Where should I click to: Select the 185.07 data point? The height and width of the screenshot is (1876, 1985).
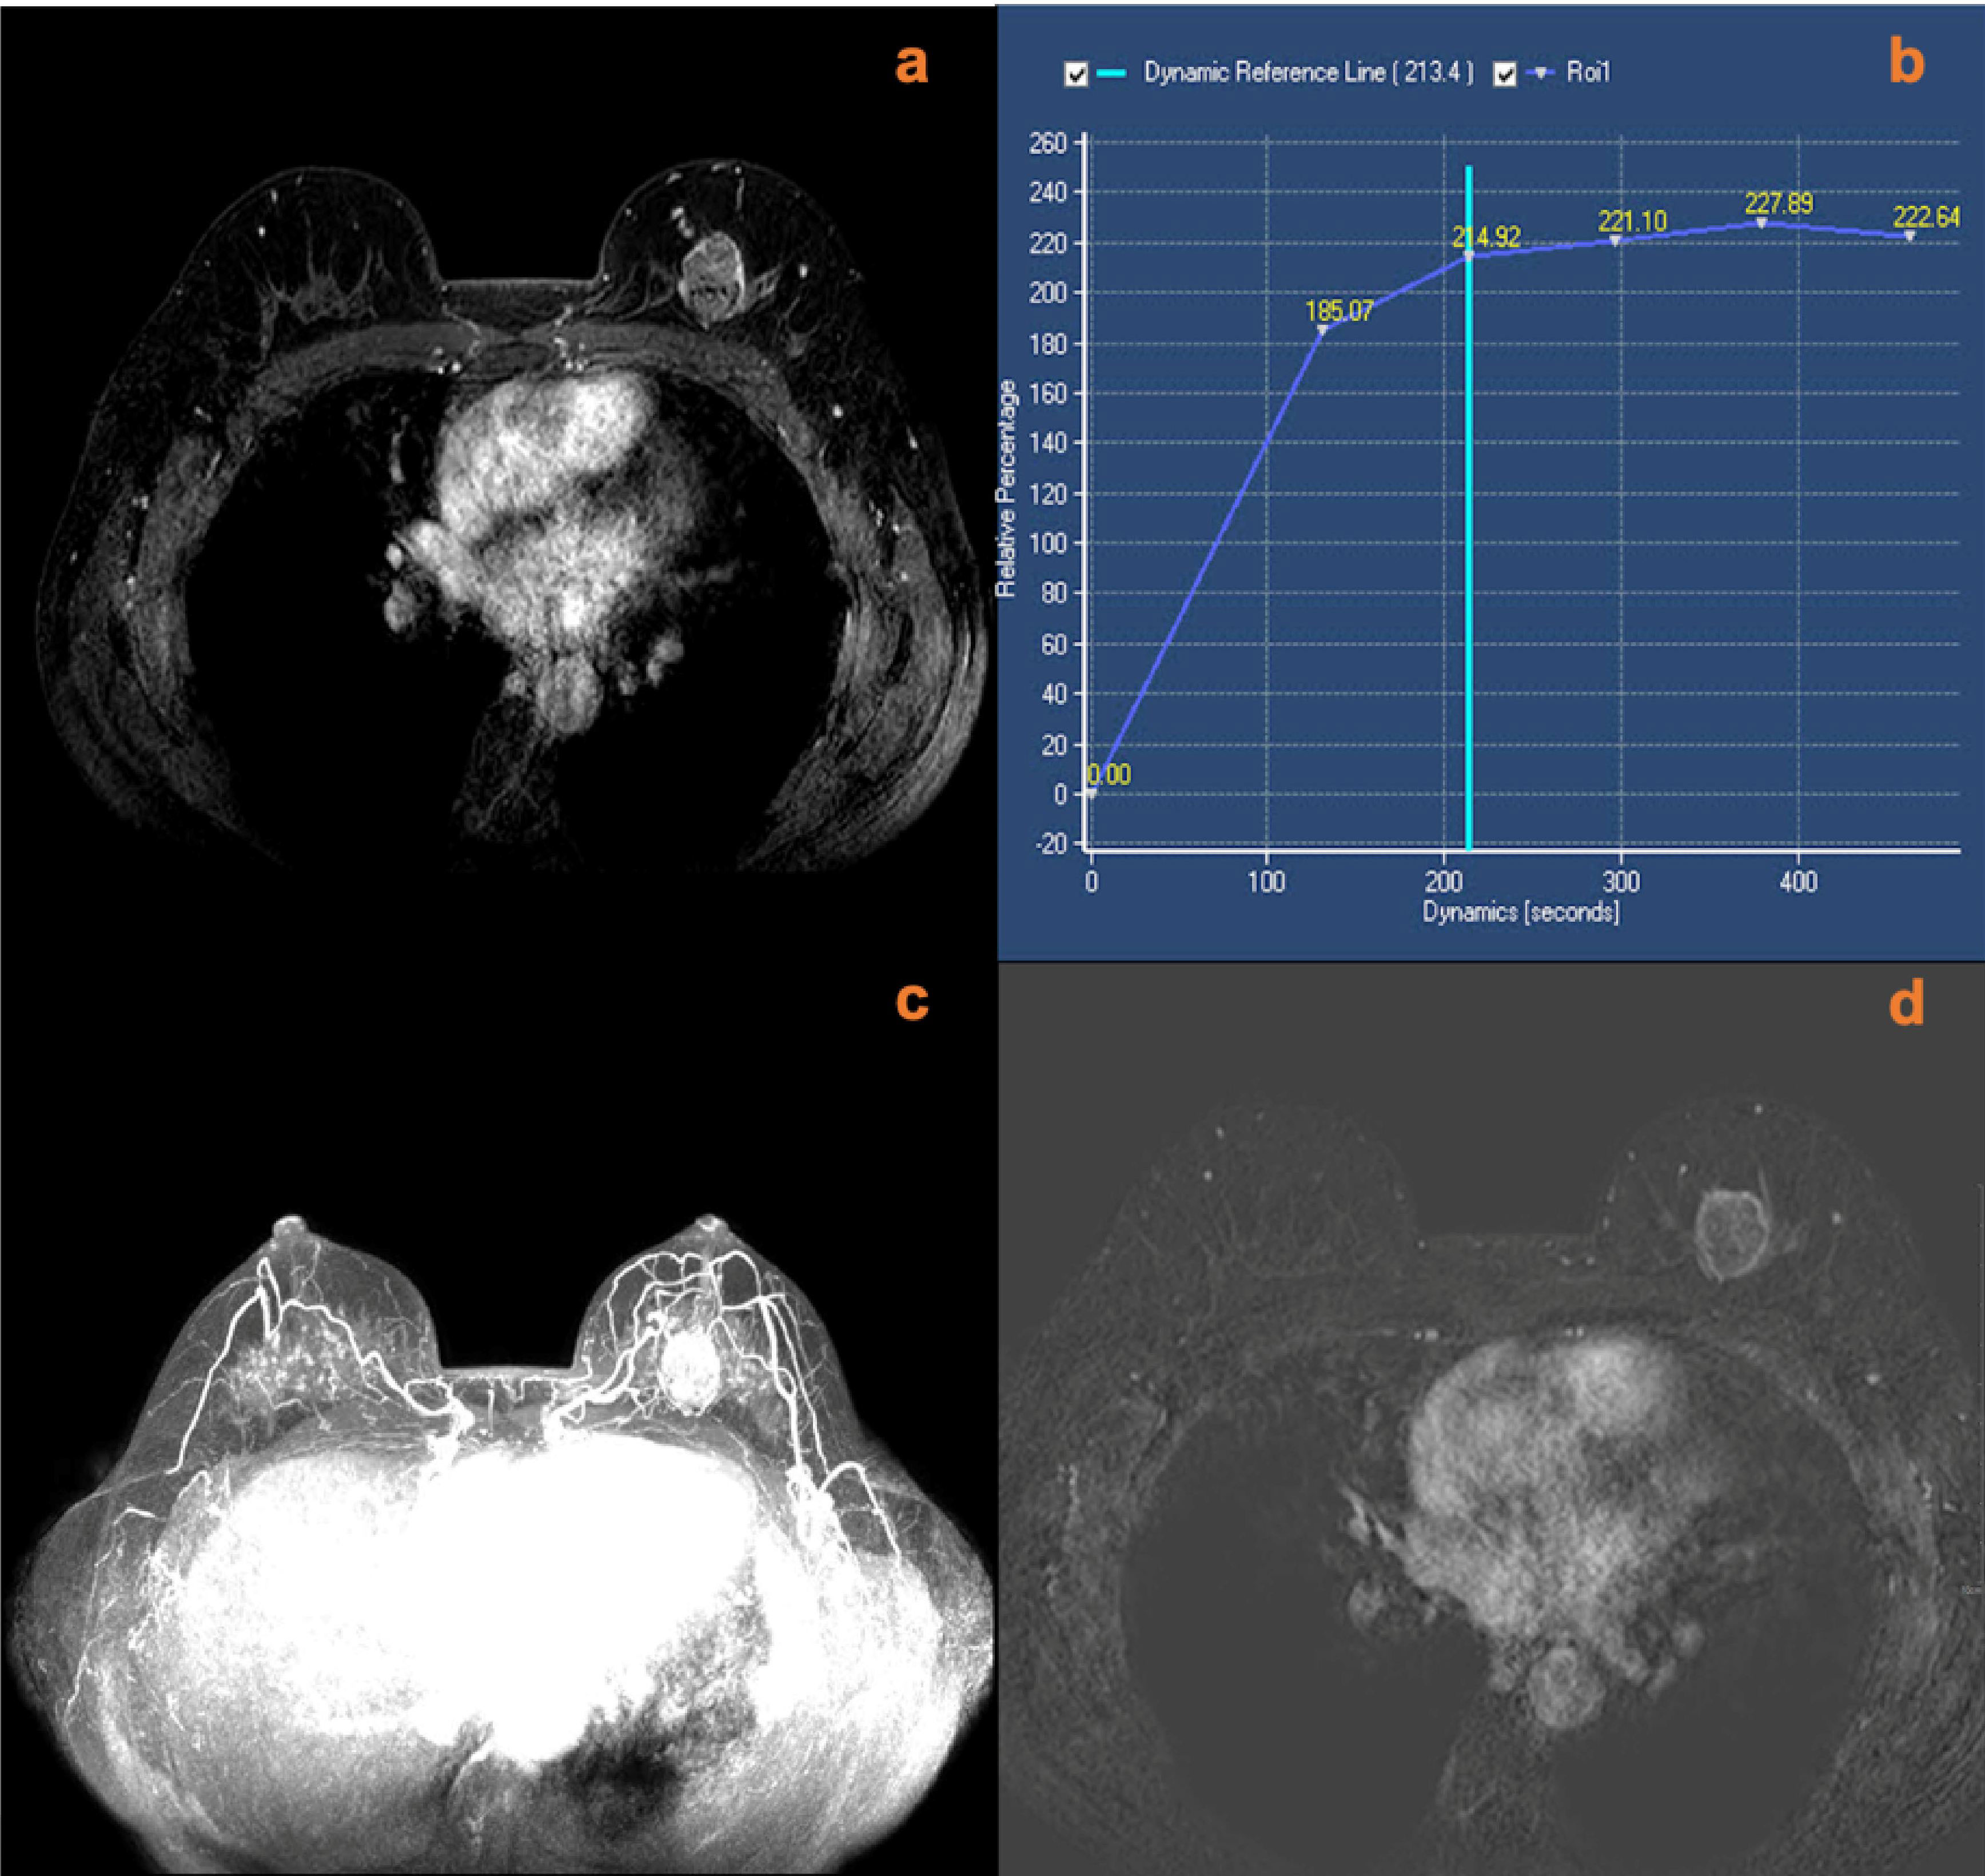[1322, 330]
